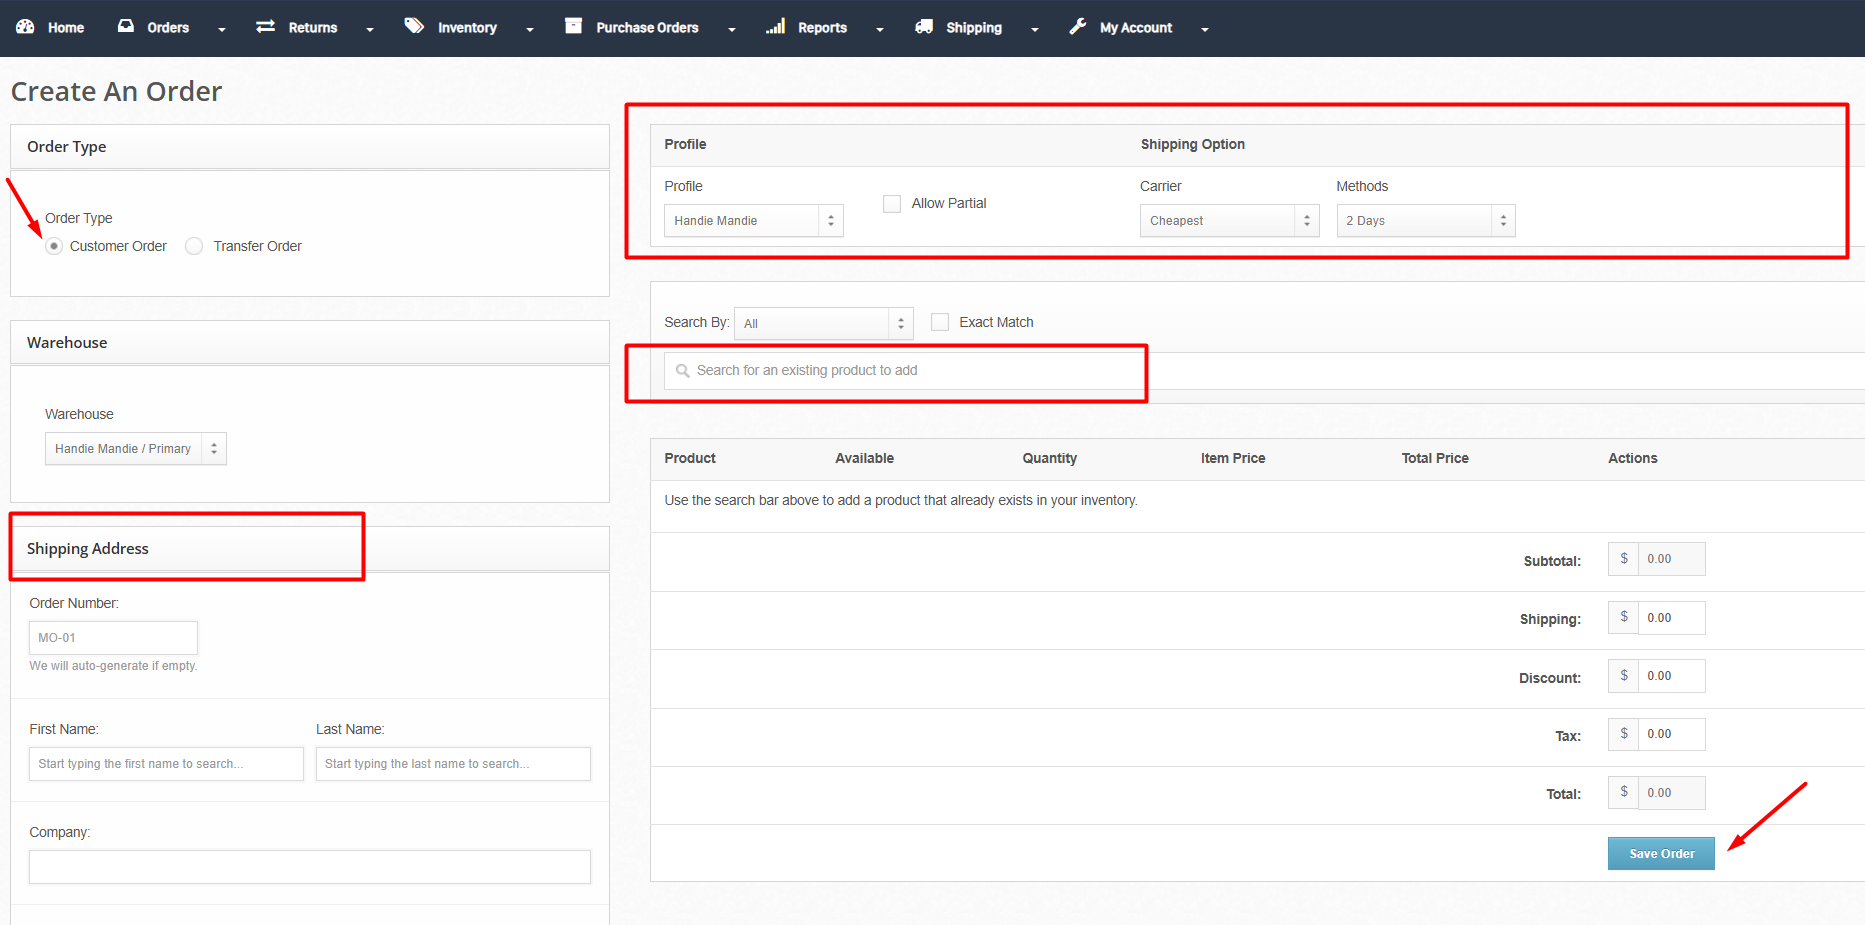Open the Methods dropdown showing 2 Days
The image size is (1865, 925).
pos(1425,221)
